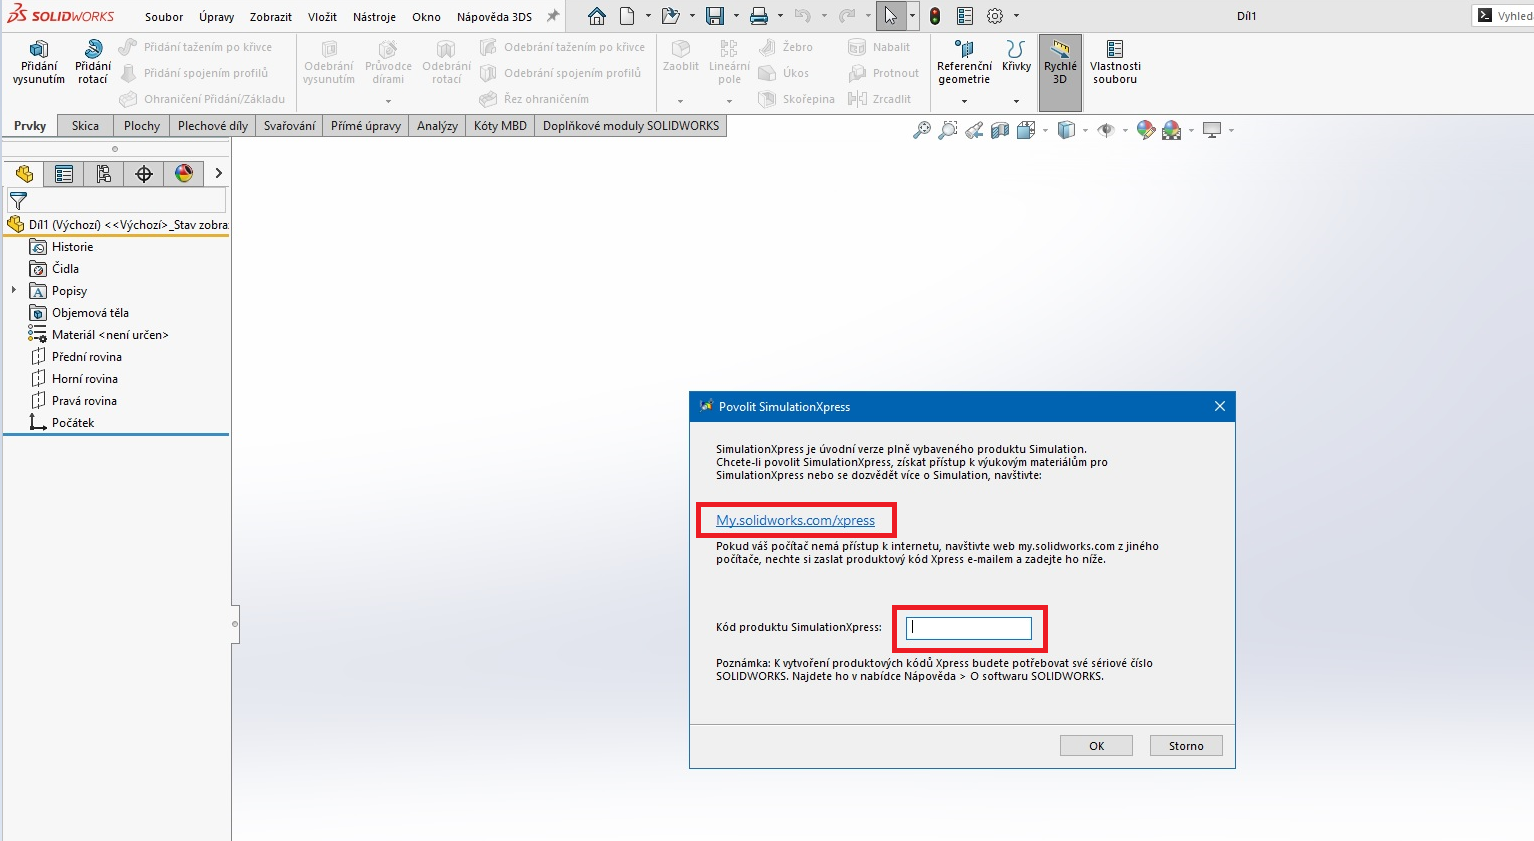Open the Nástroje menu

pyautogui.click(x=374, y=17)
